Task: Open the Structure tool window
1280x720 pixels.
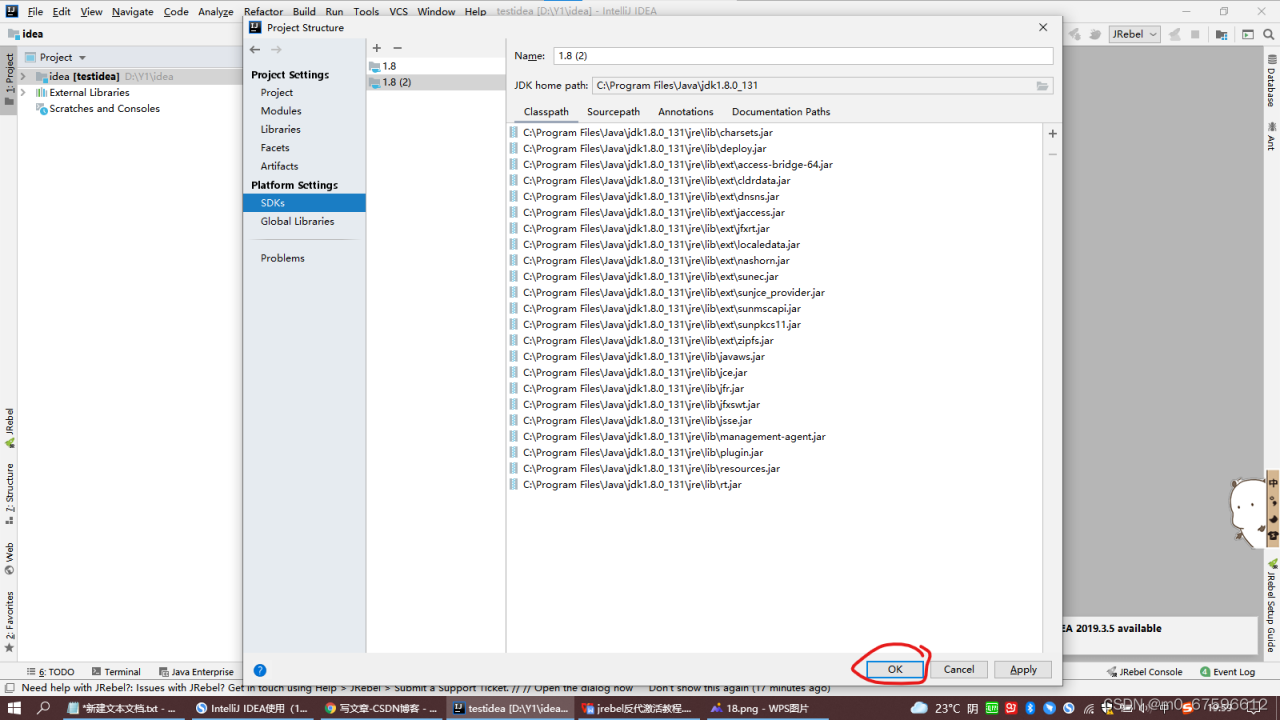Action: click(9, 494)
